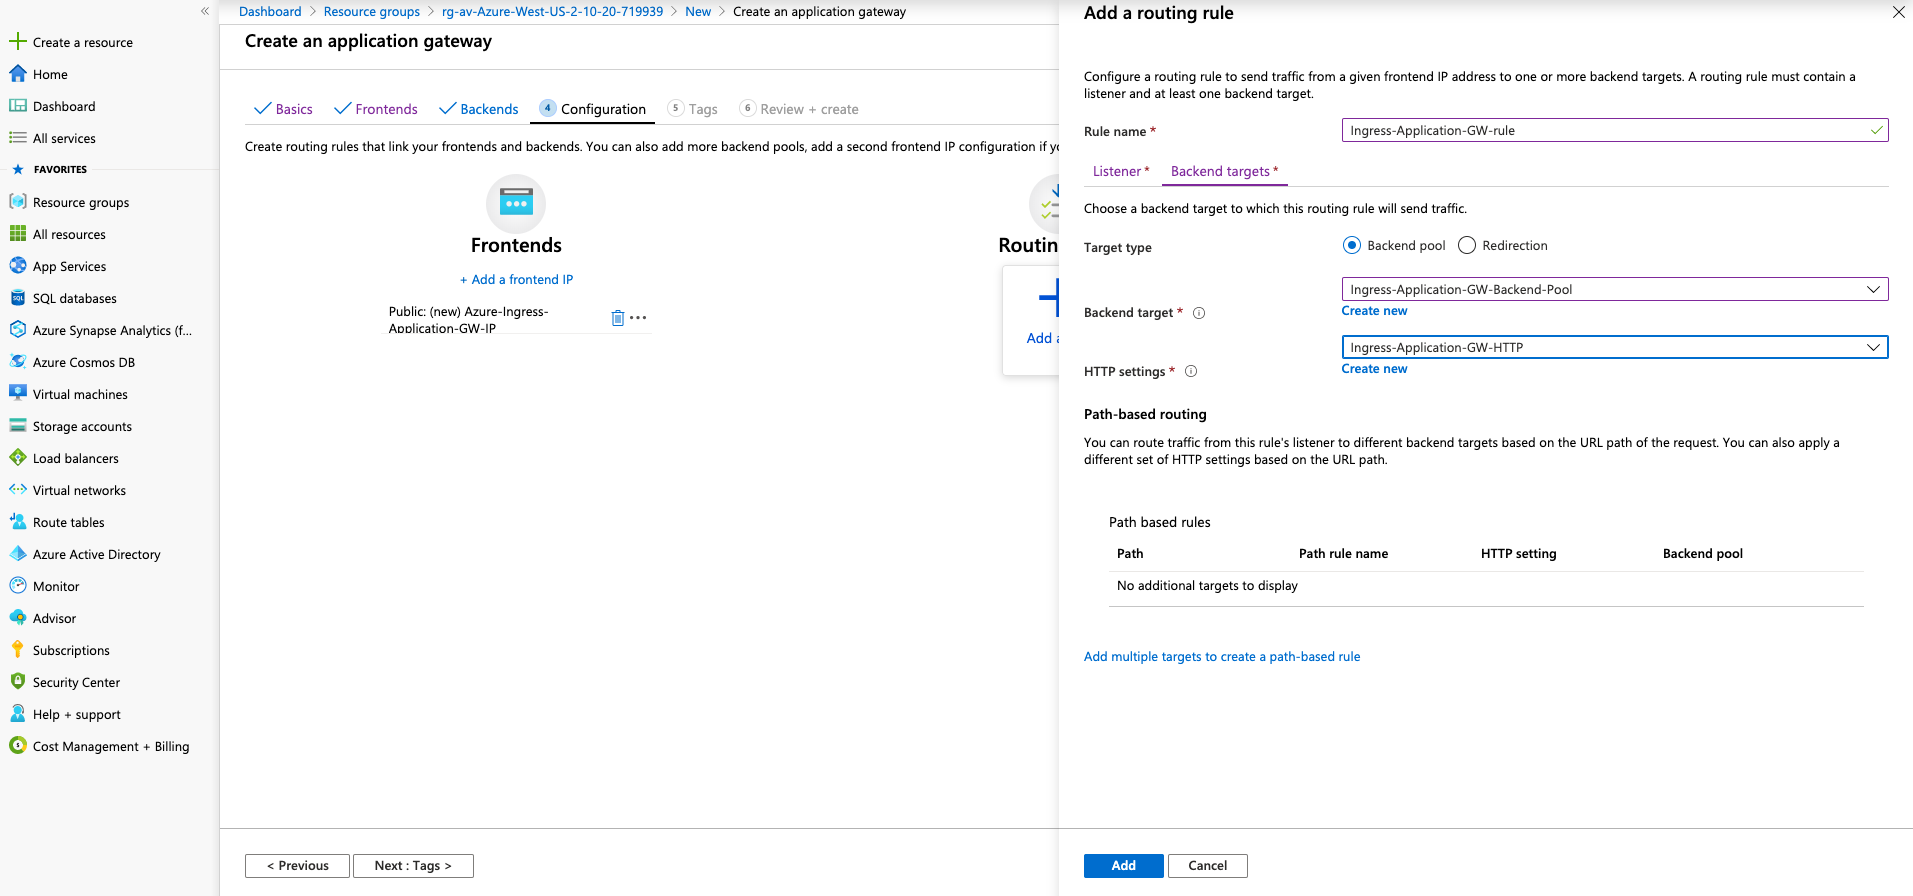
Task: Collapse the sidebar with double chevron
Action: click(x=205, y=11)
